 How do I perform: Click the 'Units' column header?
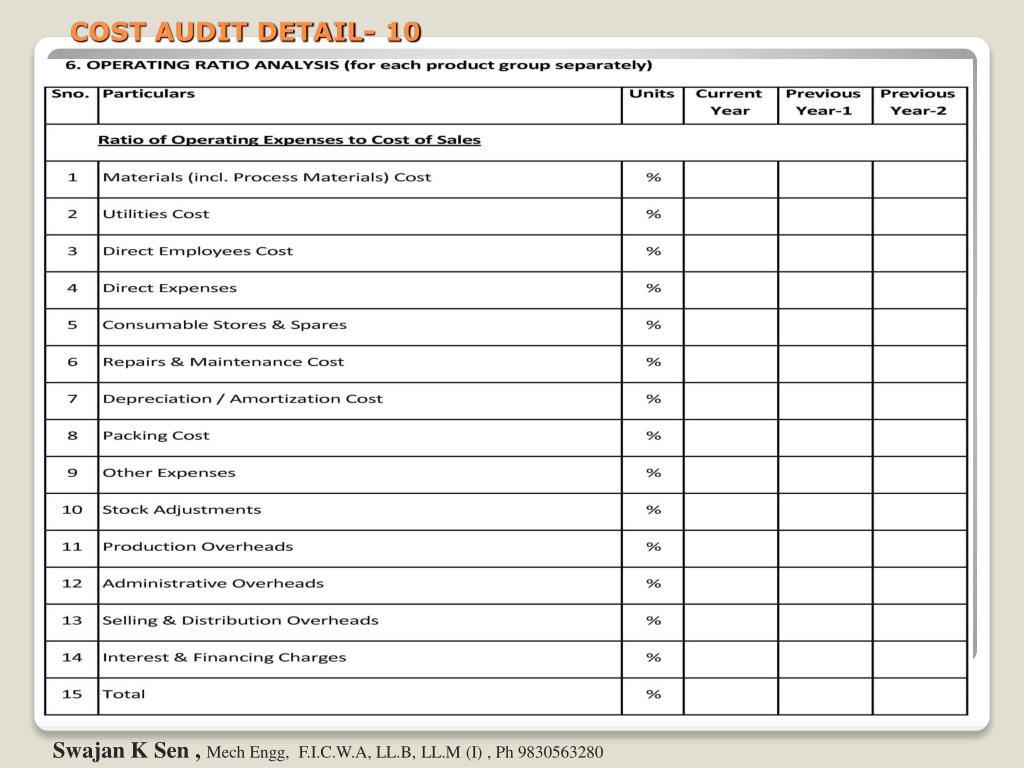pyautogui.click(x=652, y=94)
